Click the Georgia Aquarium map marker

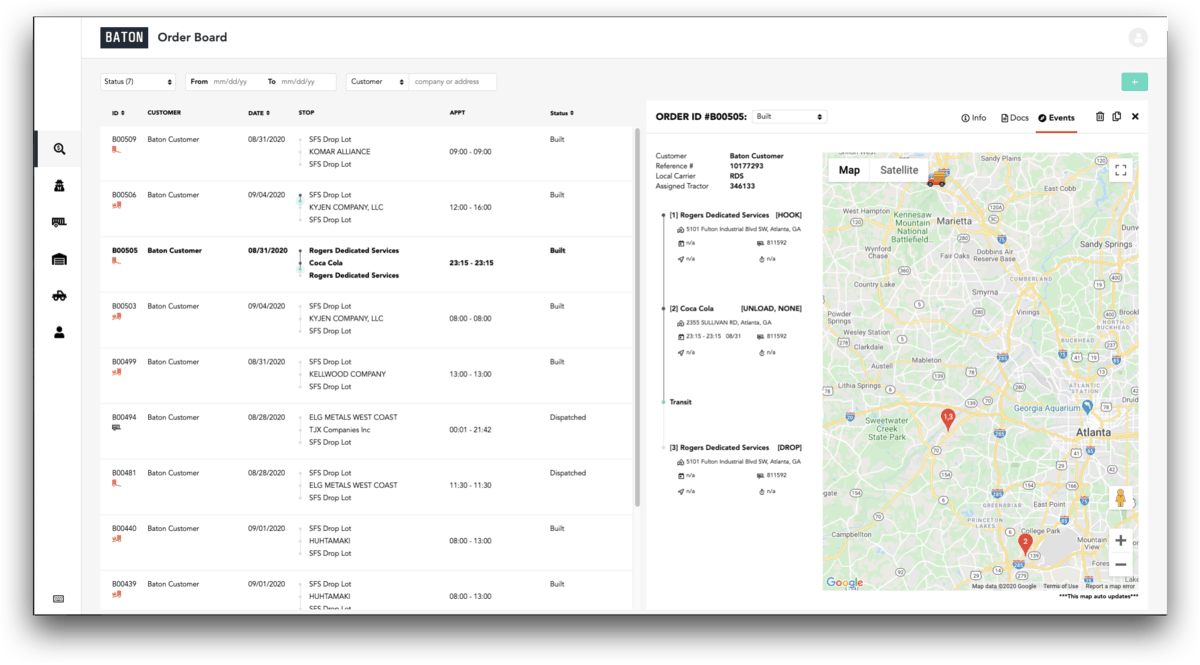click(x=1087, y=407)
